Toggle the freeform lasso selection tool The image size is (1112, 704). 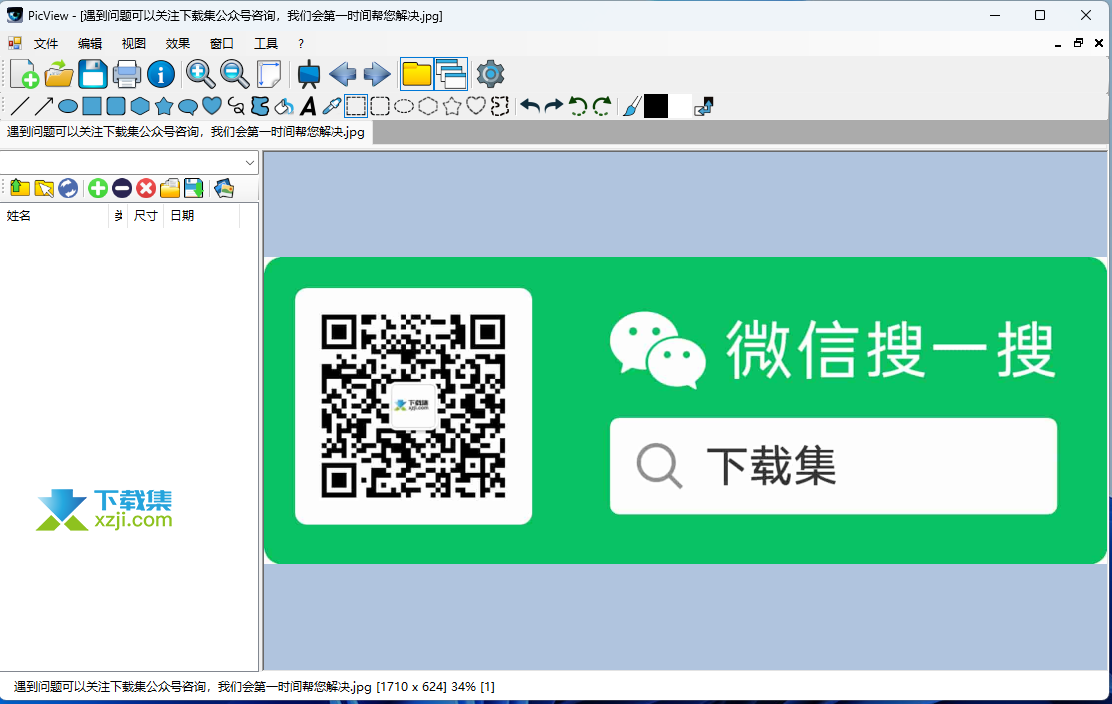[500, 106]
